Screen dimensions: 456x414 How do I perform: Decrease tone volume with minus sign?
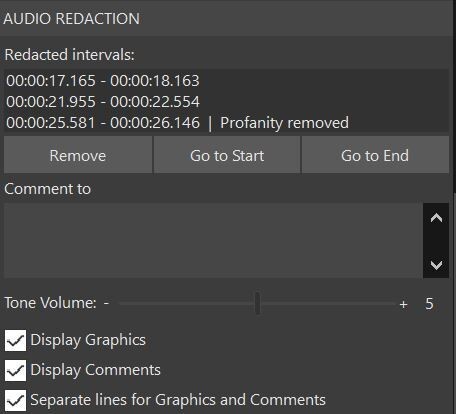pos(106,303)
